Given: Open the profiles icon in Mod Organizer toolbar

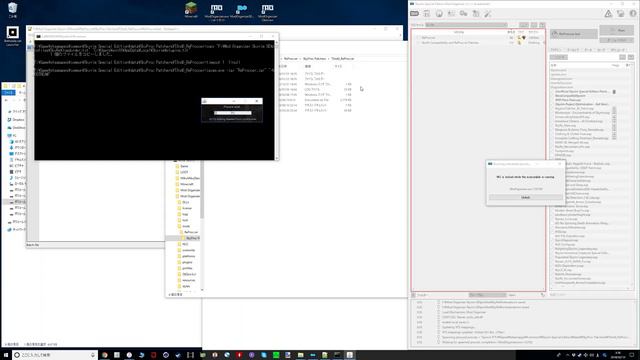Looking at the screenshot, I should [x=451, y=13].
